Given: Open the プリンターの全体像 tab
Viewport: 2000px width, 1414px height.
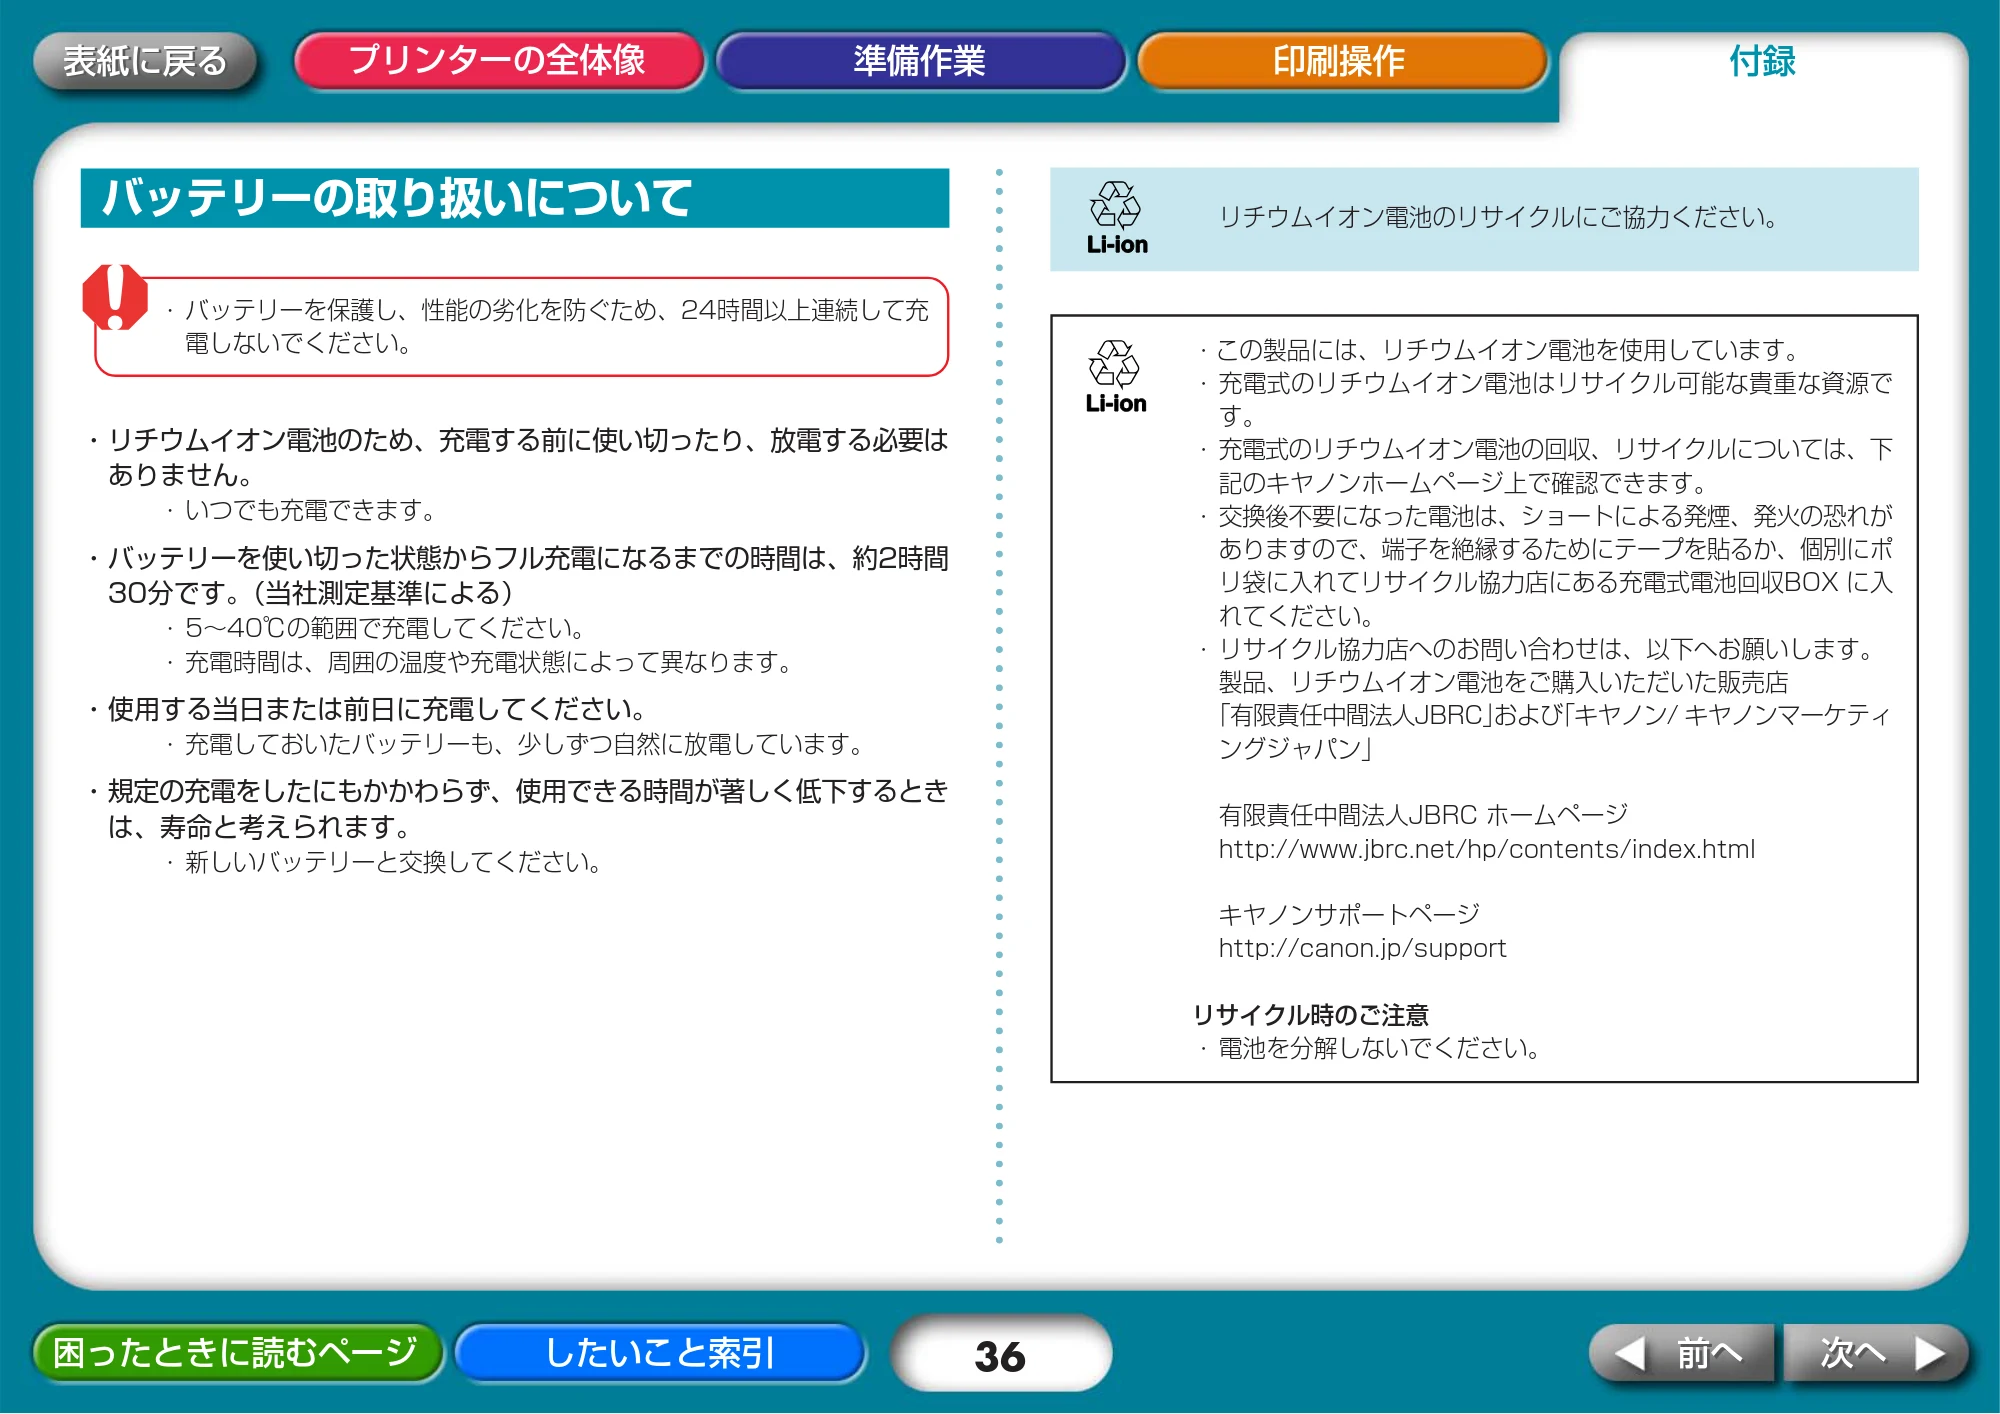Looking at the screenshot, I should pyautogui.click(x=498, y=61).
